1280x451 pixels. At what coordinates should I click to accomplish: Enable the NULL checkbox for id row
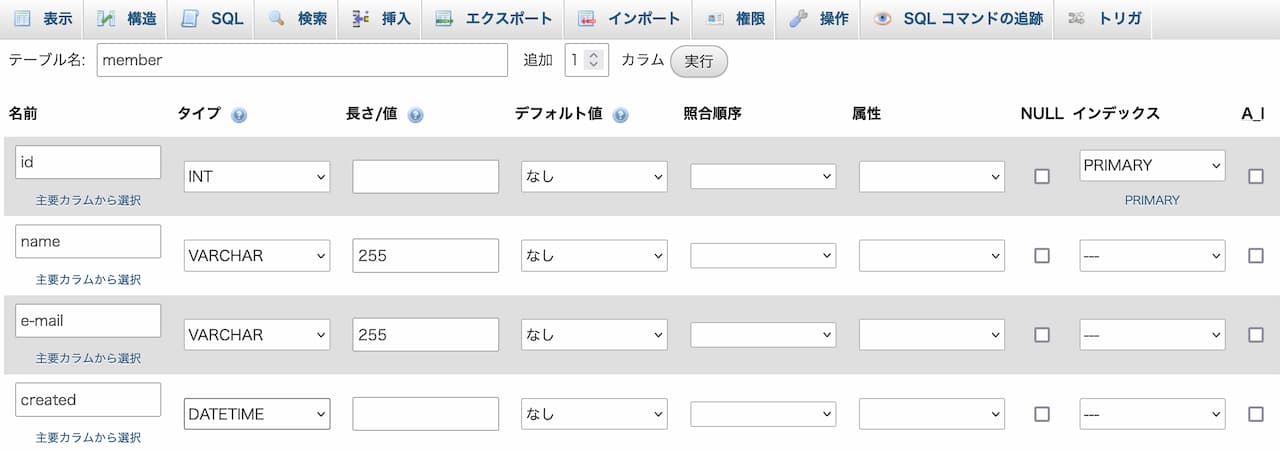click(1042, 176)
